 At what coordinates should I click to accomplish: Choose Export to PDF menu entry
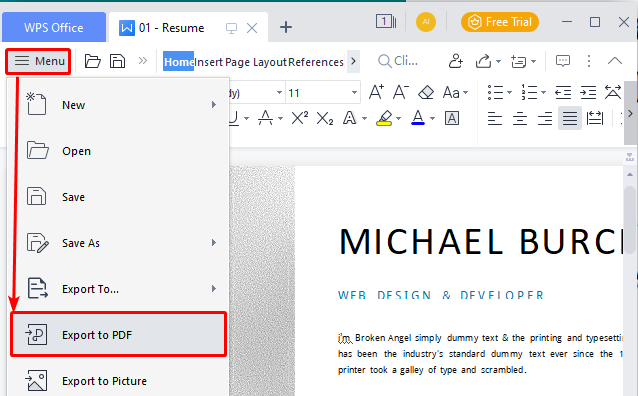(118, 335)
